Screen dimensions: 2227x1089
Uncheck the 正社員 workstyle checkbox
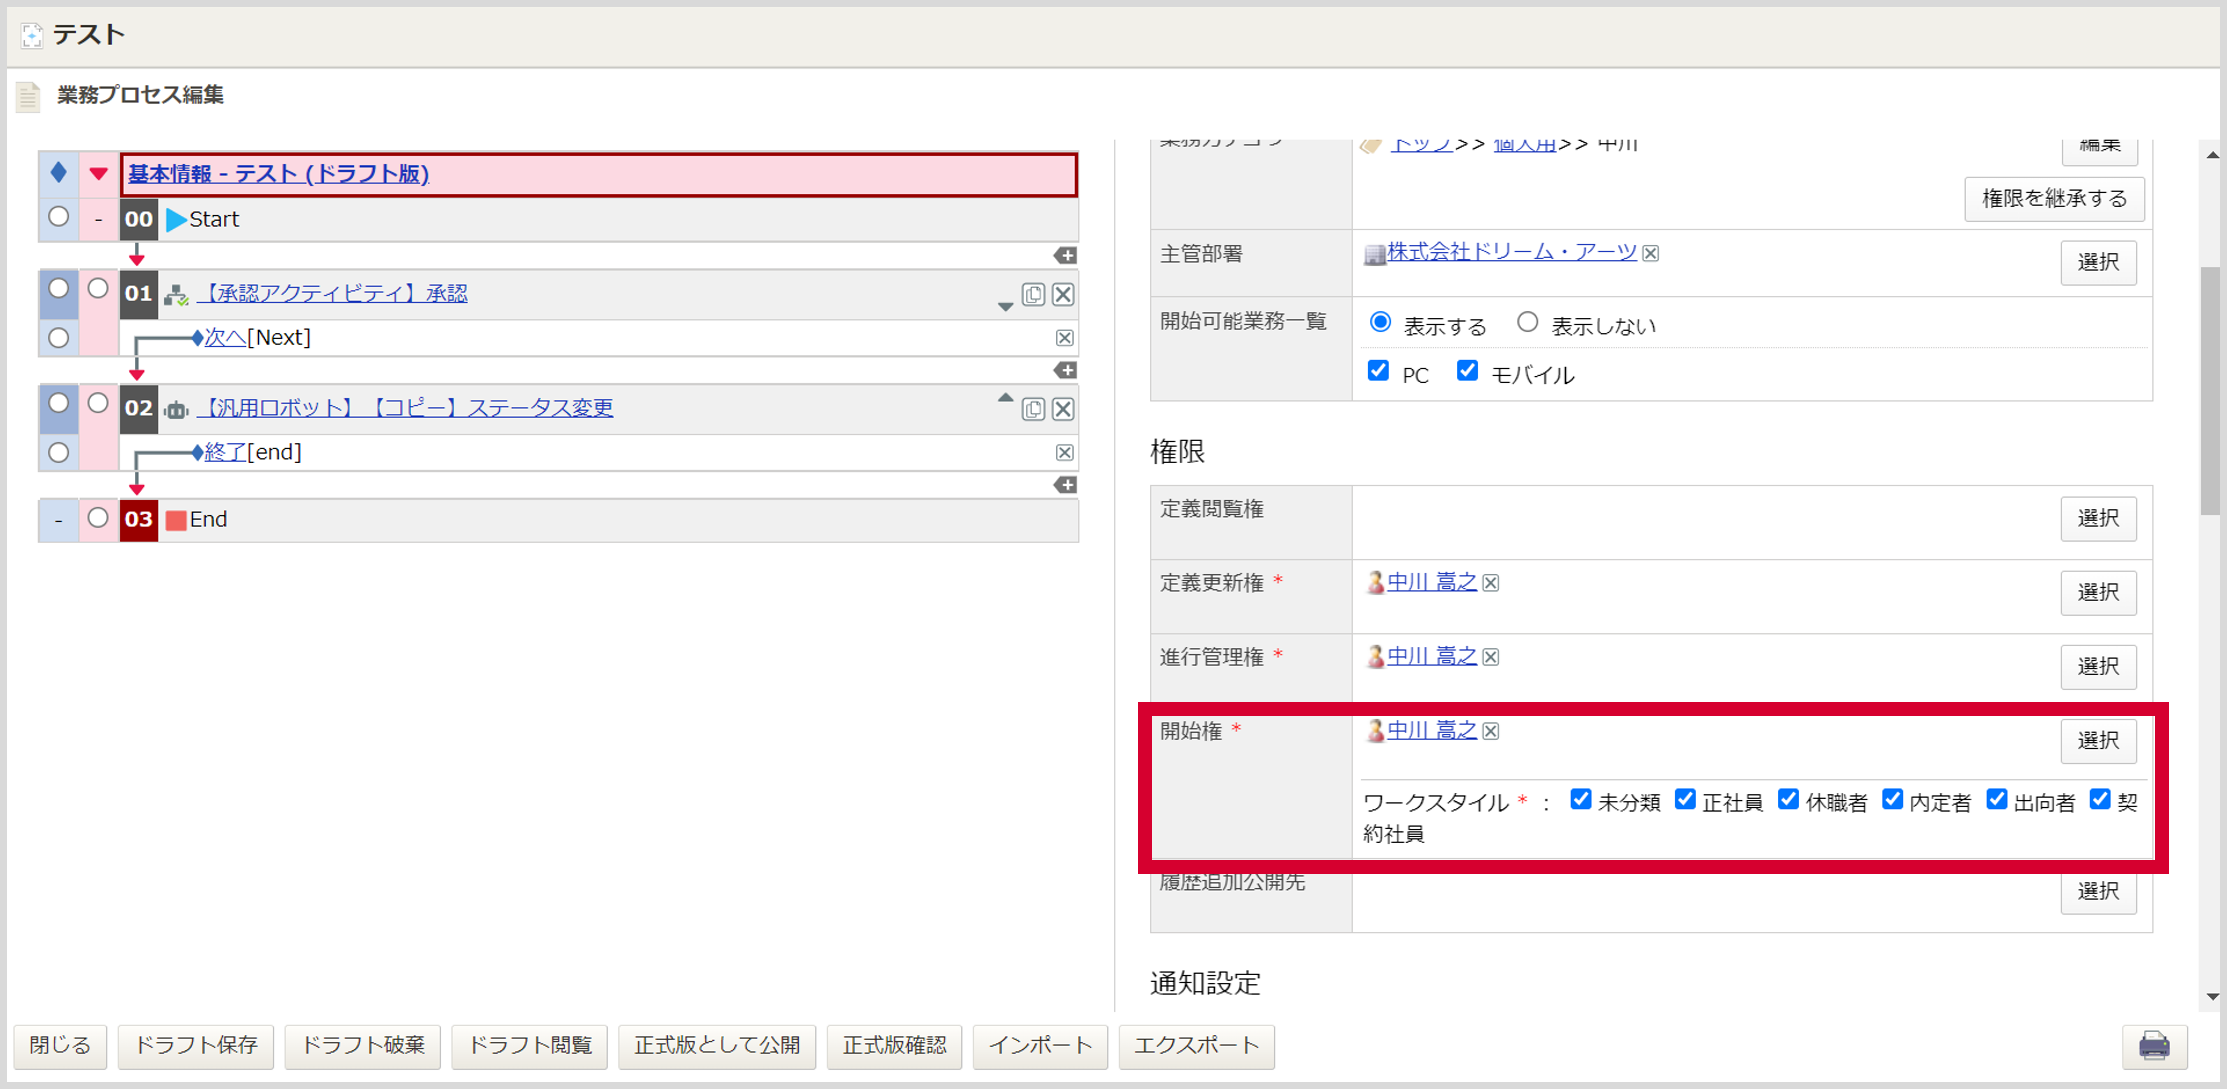click(1685, 799)
